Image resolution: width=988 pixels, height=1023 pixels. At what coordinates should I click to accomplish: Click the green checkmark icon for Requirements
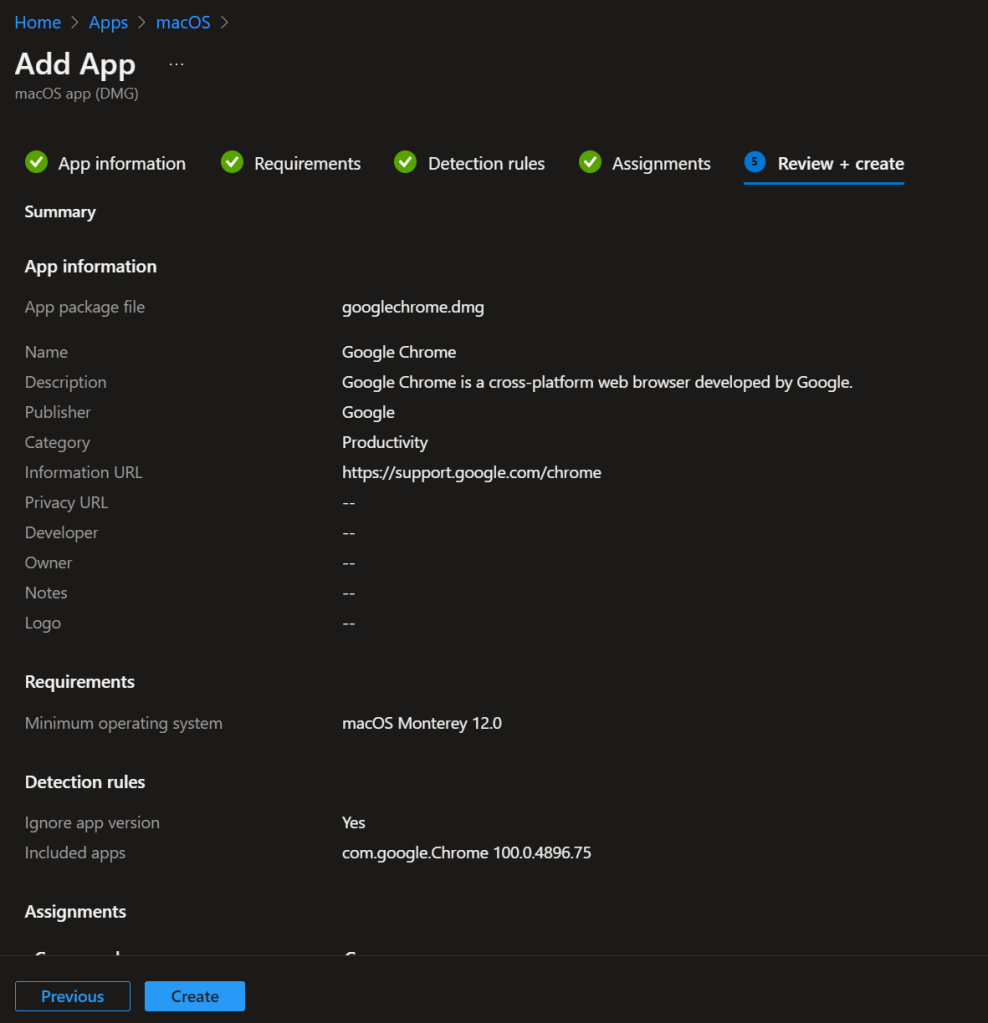point(232,162)
